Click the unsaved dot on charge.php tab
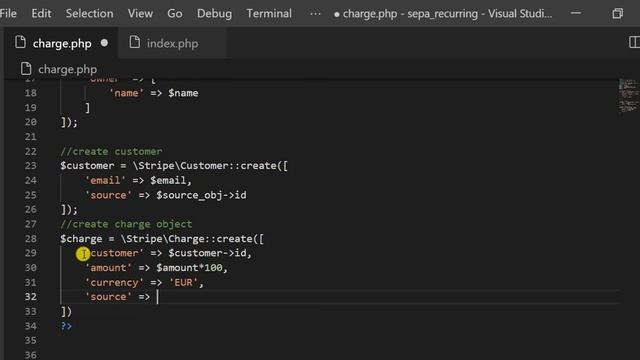Viewport: 640px width, 360px height. 104,43
